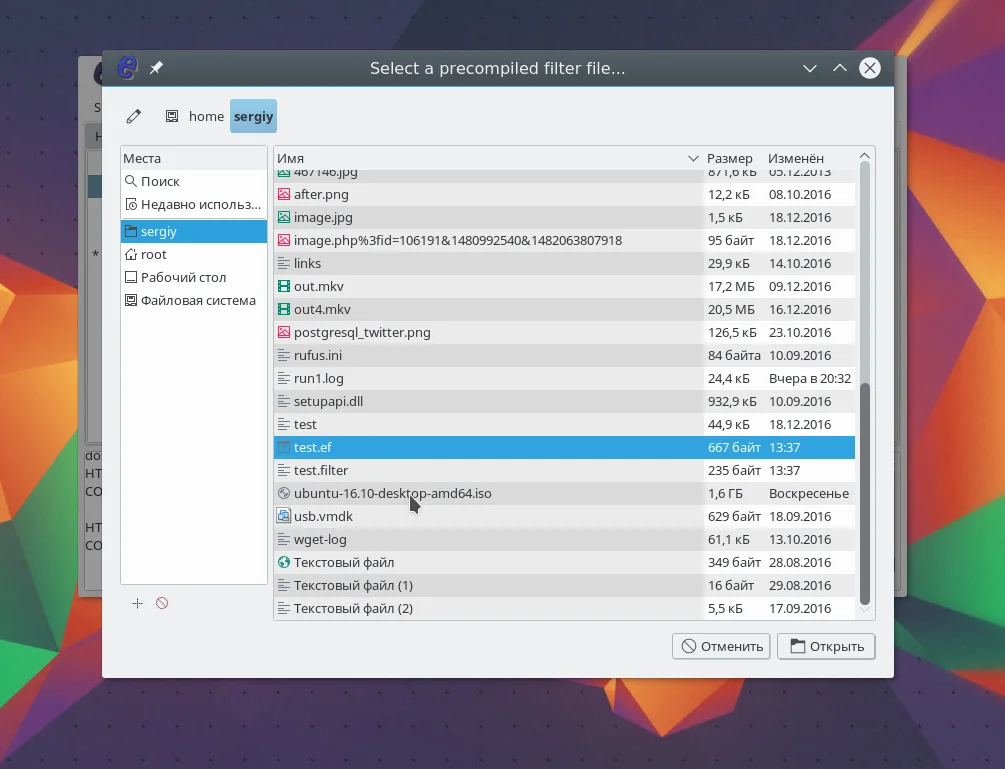Click the remove bookmark icon
This screenshot has width=1005, height=769.
[162, 603]
